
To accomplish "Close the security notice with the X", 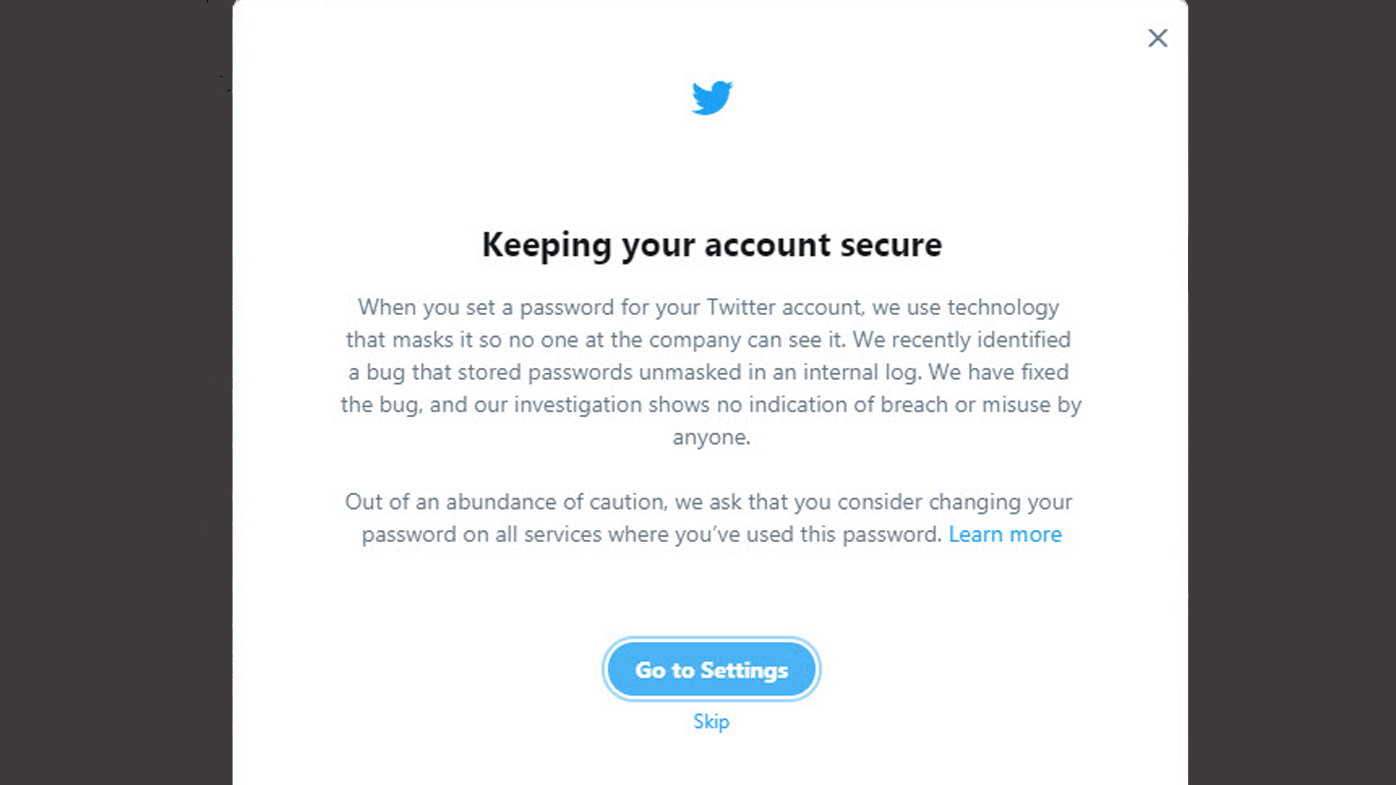I will [x=1157, y=38].
